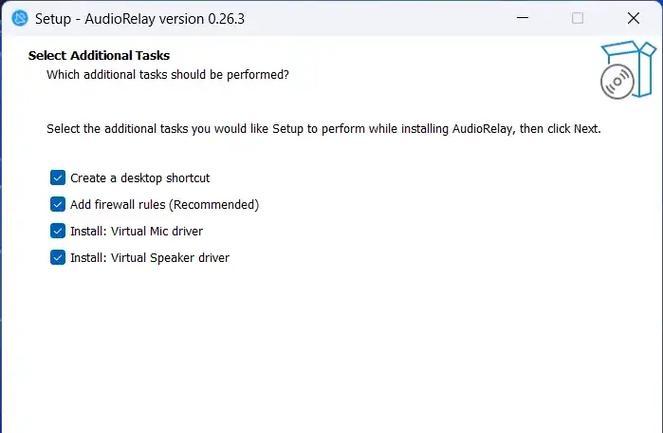Uncheck the Create a desktop shortcut checkbox
The height and width of the screenshot is (433, 663).
click(58, 178)
